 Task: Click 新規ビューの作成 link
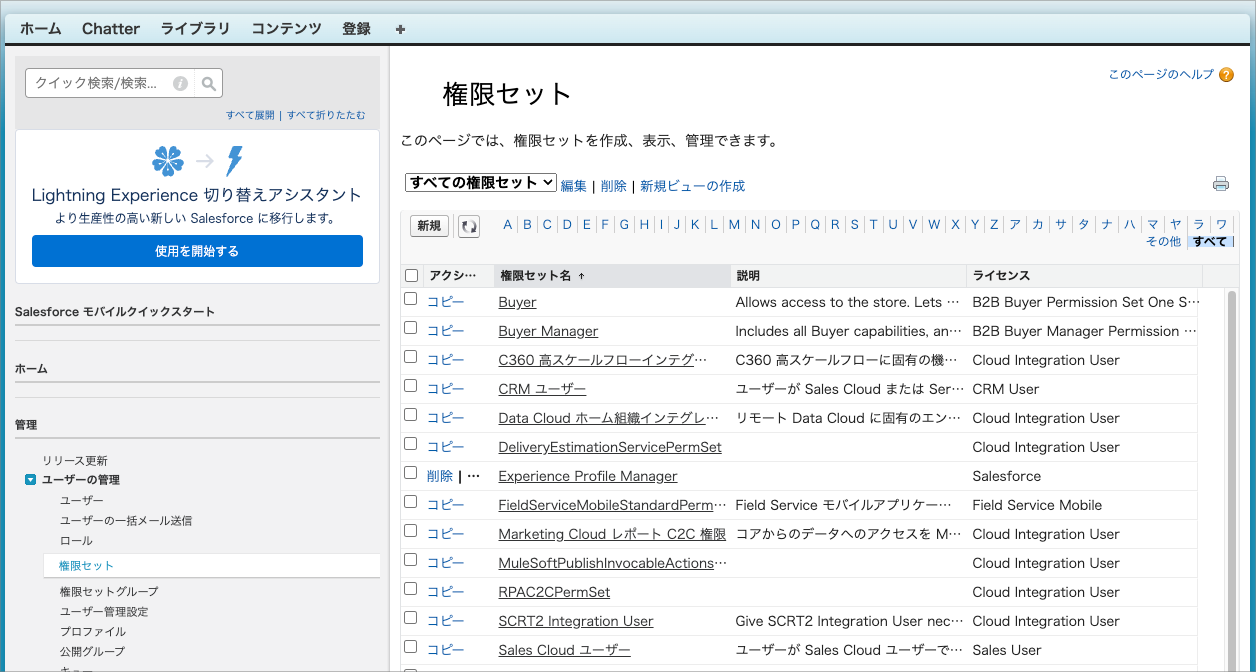point(693,186)
